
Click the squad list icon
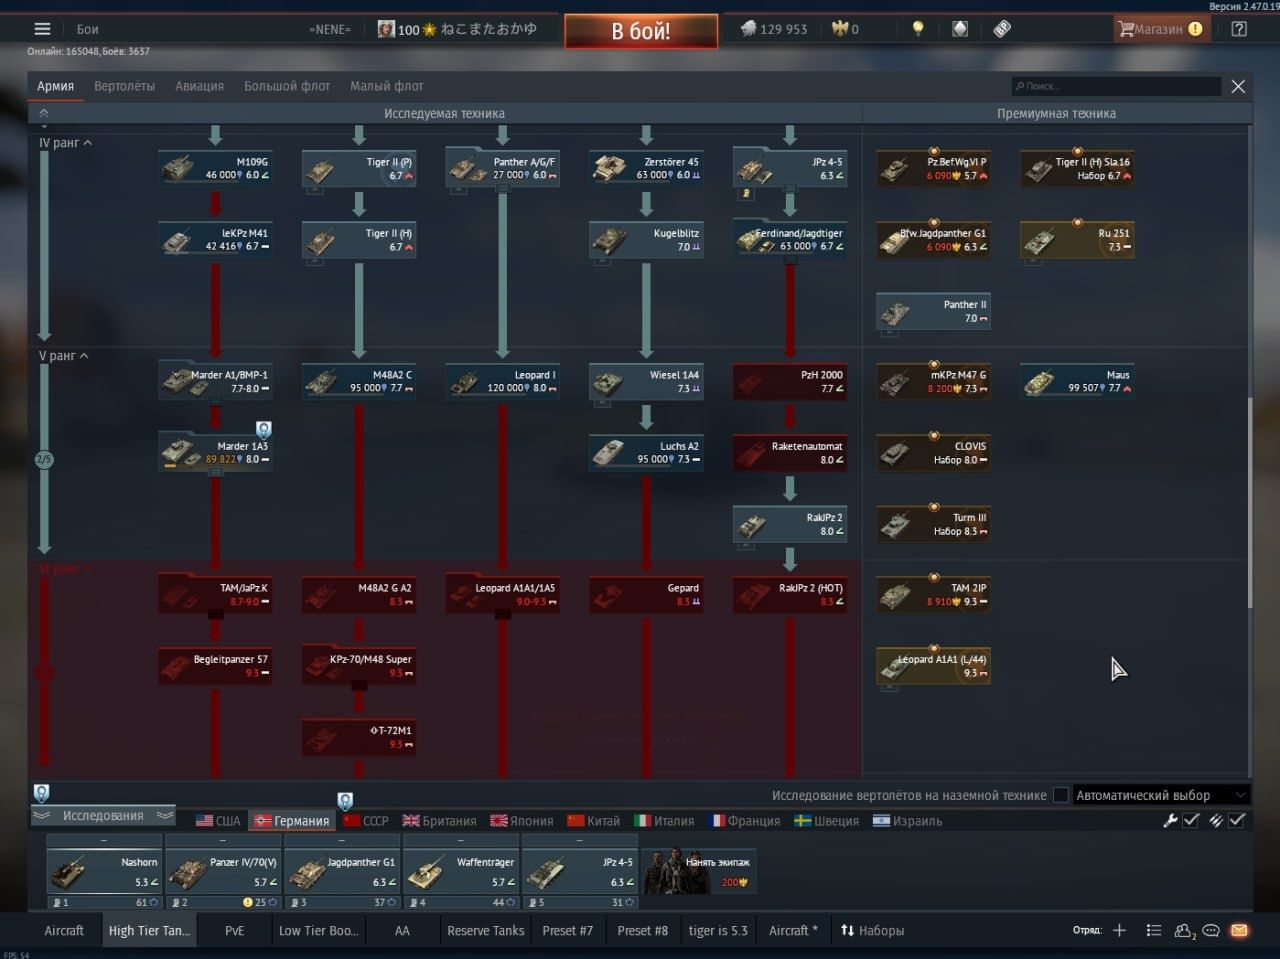[x=1153, y=930]
